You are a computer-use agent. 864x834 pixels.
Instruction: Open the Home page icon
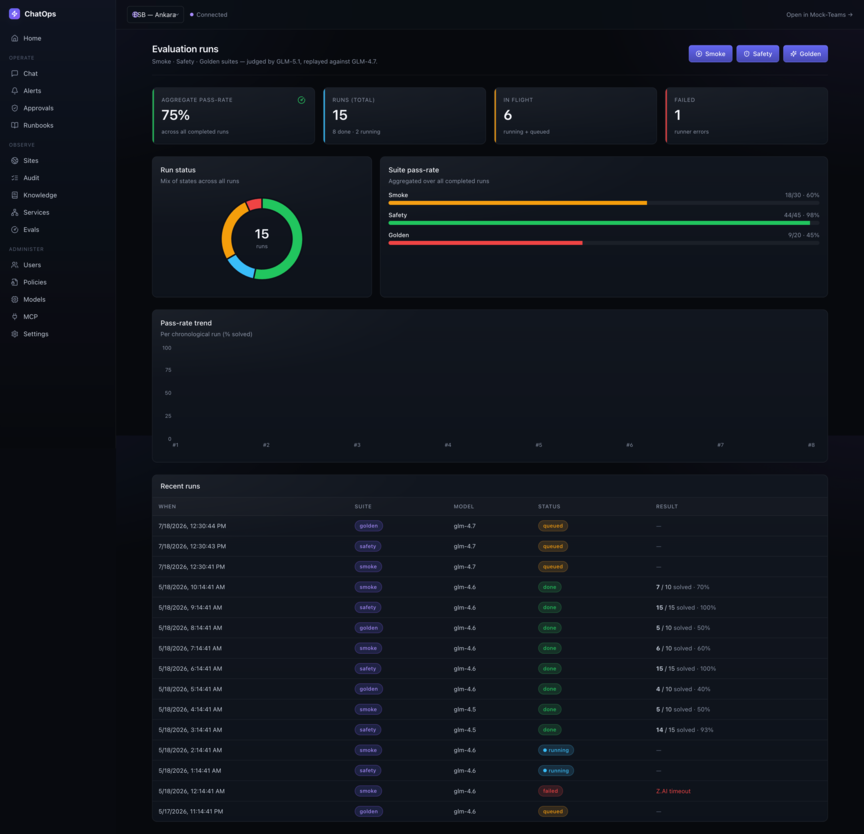coord(15,38)
